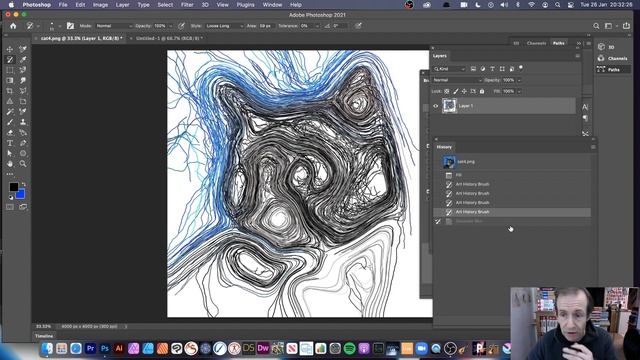Open the Style Loose Long dropdown
Viewport: 640px width, 360px height.
[x=224, y=26]
